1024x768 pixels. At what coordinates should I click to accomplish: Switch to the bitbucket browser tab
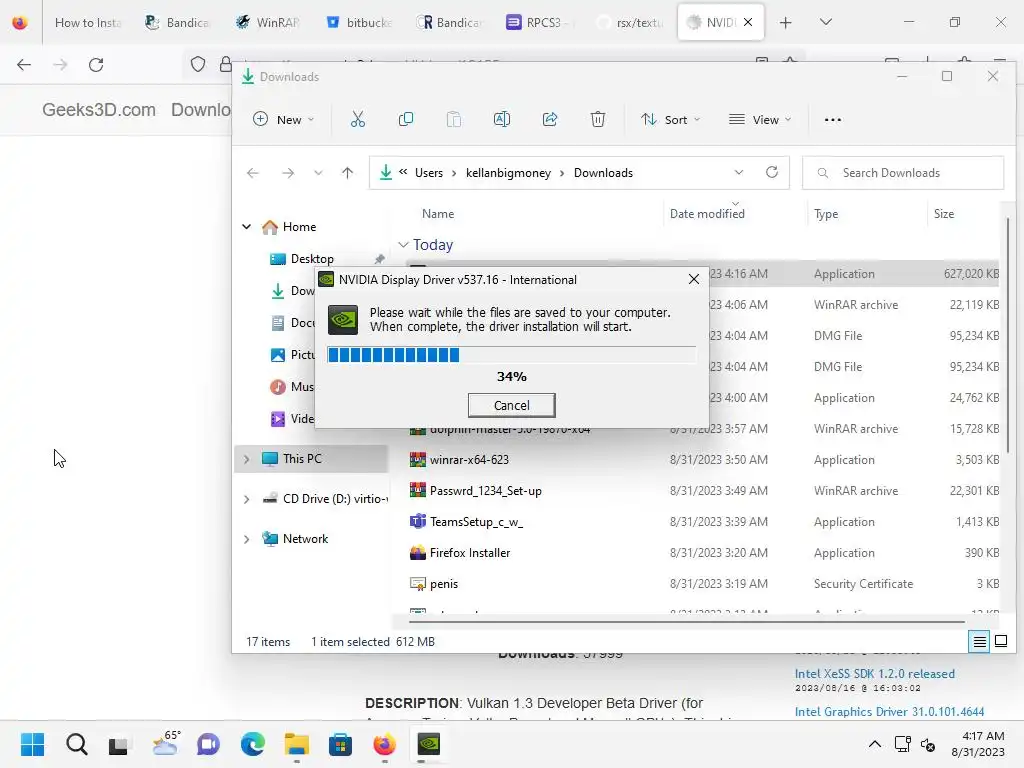coord(358,22)
